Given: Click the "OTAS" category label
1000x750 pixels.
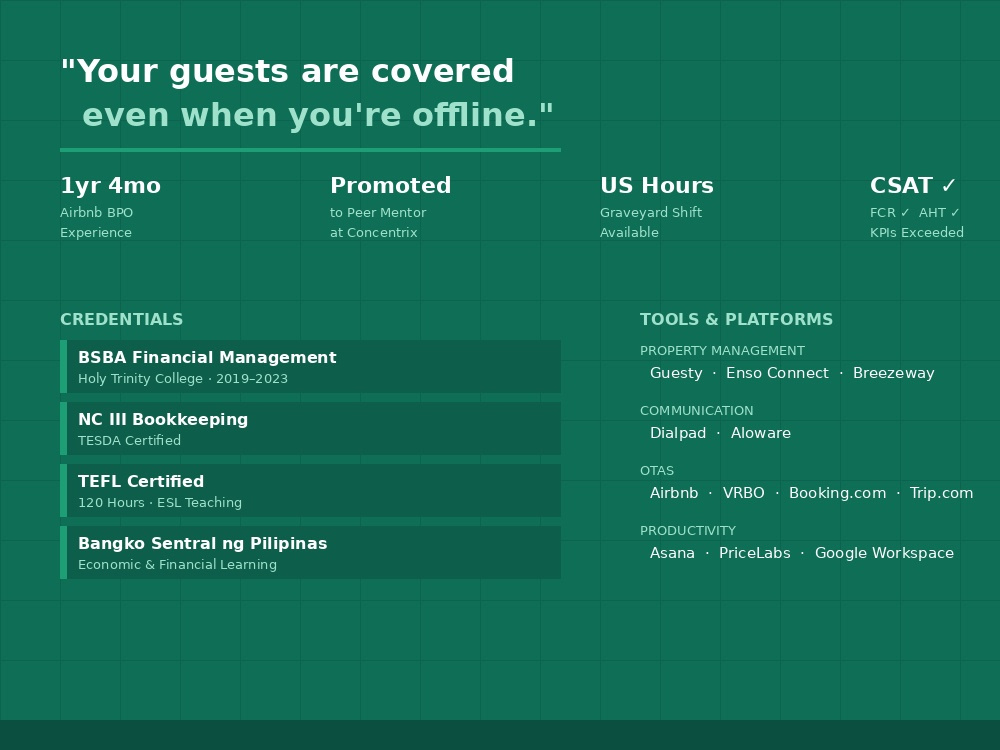Looking at the screenshot, I should 656,471.
